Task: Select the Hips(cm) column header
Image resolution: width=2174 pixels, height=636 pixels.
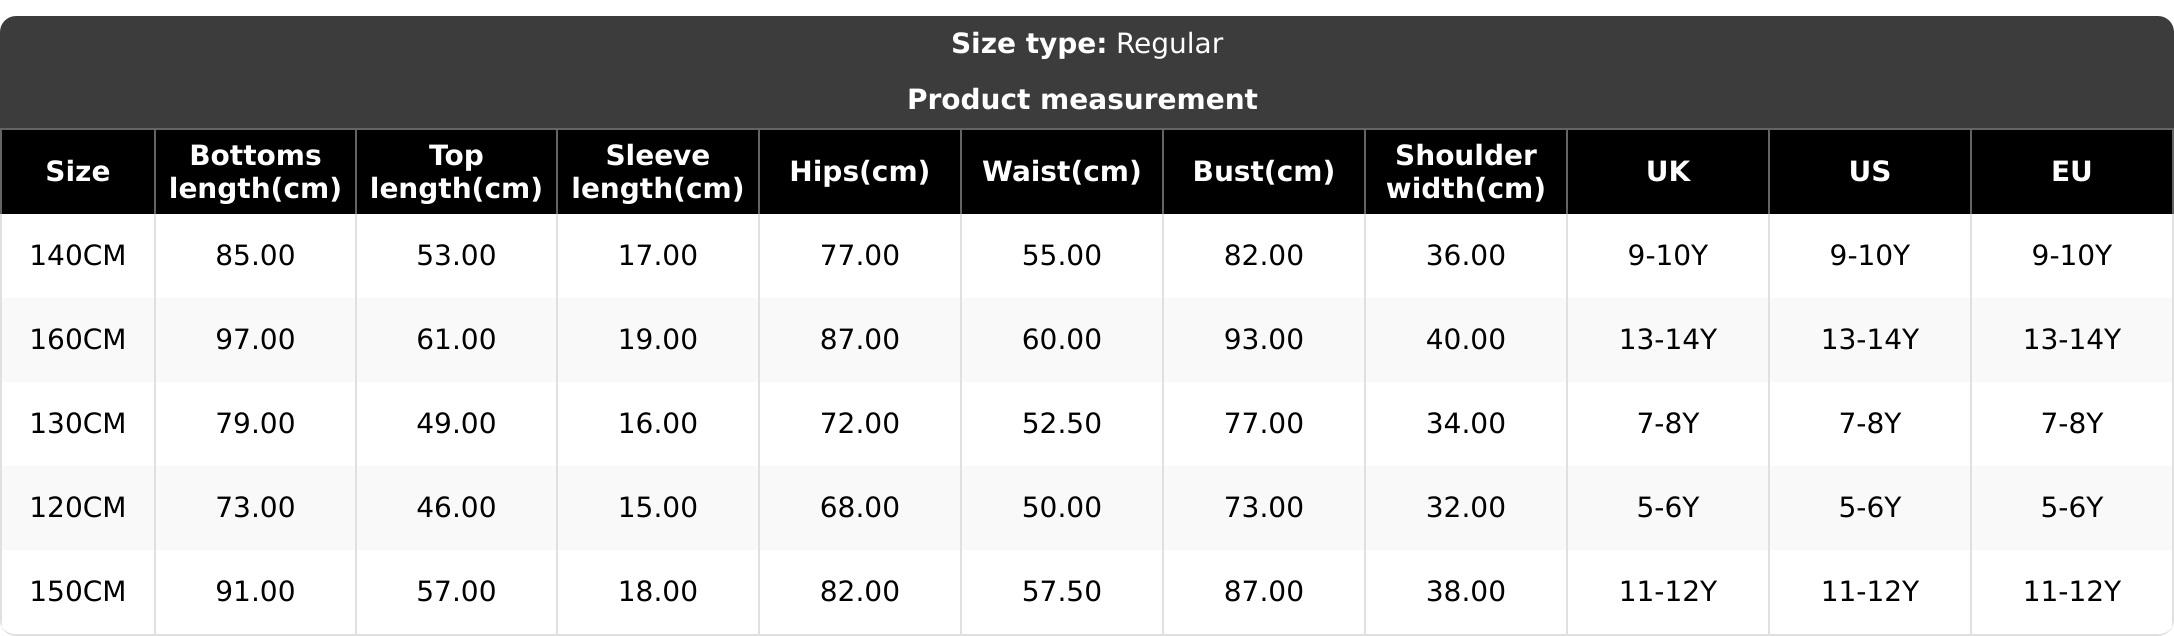Action: pos(859,172)
